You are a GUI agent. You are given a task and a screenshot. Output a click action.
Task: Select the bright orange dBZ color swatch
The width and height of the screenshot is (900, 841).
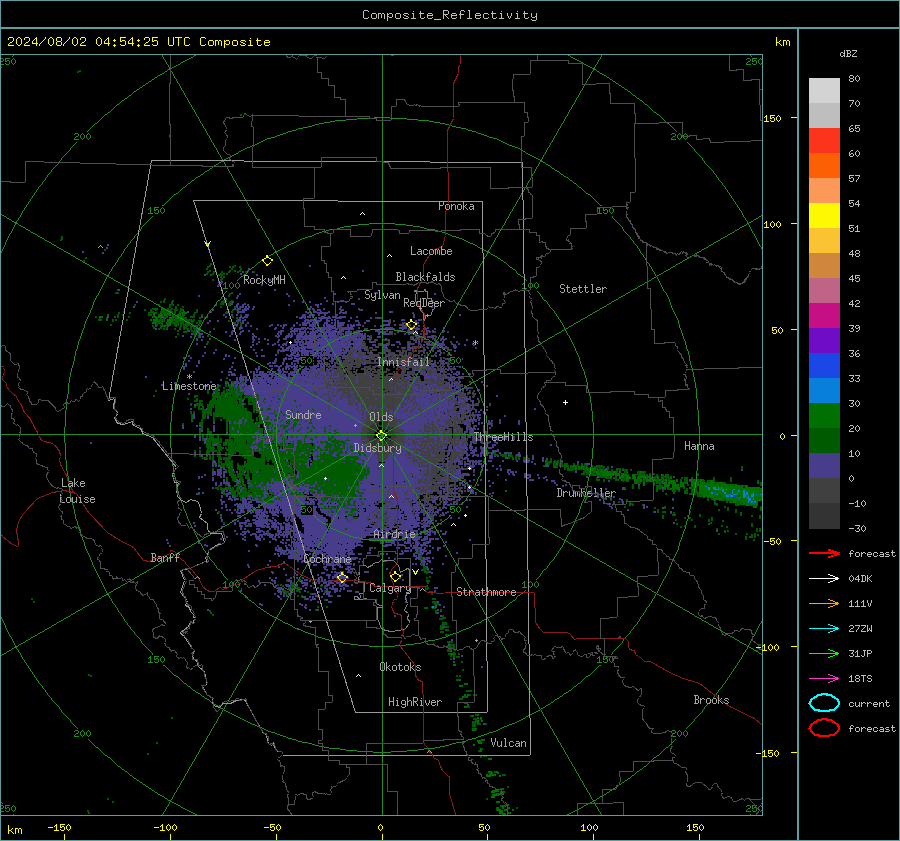[x=824, y=165]
